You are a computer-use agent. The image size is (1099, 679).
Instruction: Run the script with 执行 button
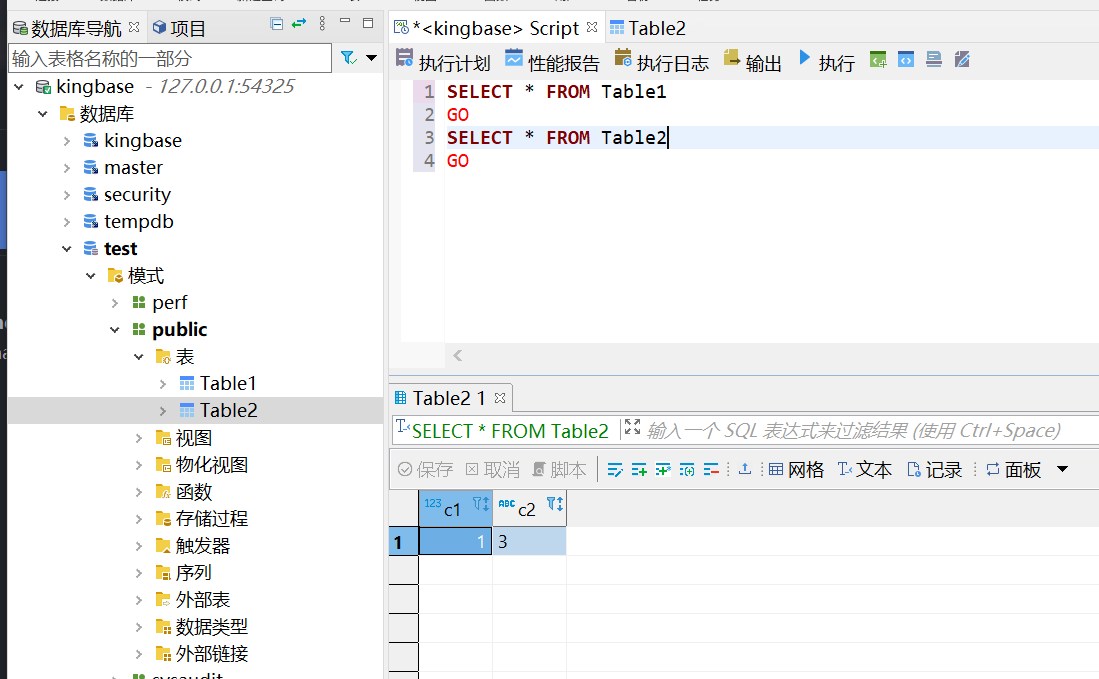[x=827, y=62]
